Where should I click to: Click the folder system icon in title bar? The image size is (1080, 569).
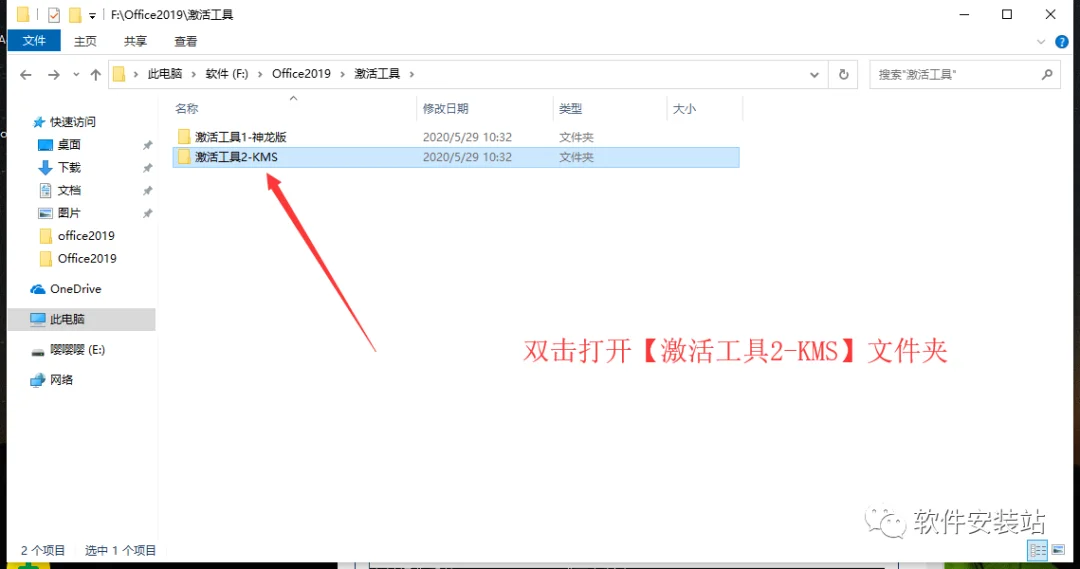point(23,14)
